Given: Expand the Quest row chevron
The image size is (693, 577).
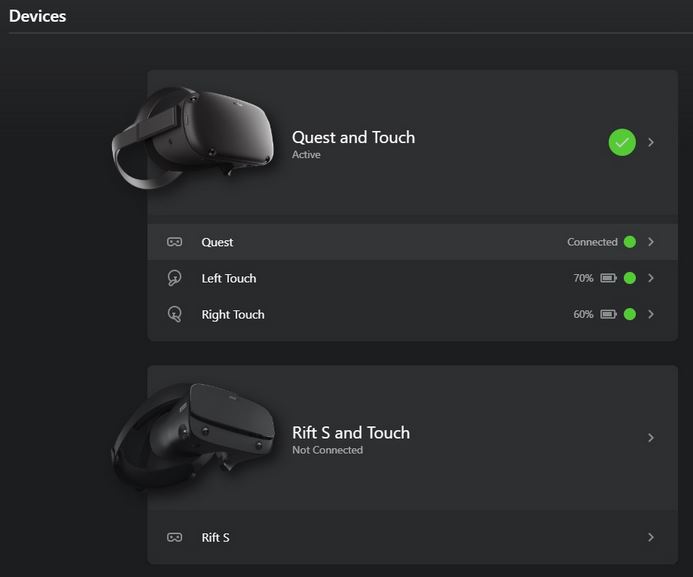Looking at the screenshot, I should (651, 242).
